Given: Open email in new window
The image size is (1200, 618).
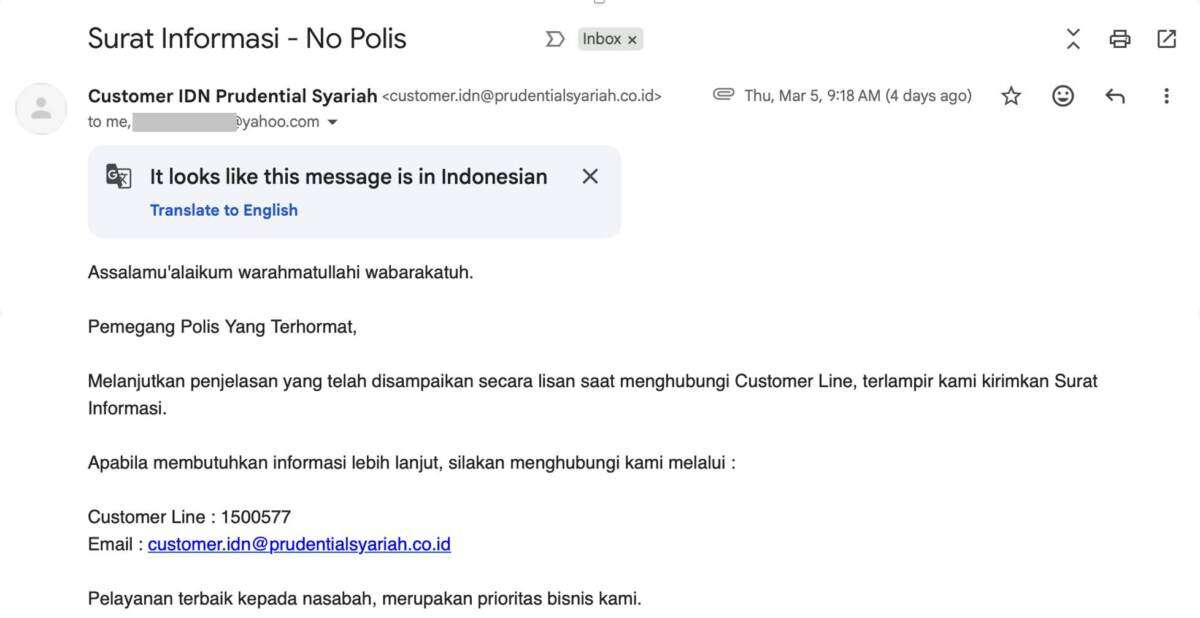Looking at the screenshot, I should (1166, 39).
